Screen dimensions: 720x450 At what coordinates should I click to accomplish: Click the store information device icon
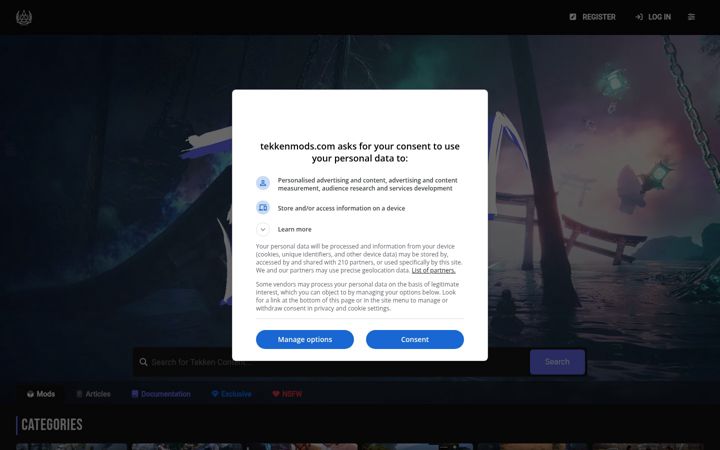pyautogui.click(x=263, y=208)
